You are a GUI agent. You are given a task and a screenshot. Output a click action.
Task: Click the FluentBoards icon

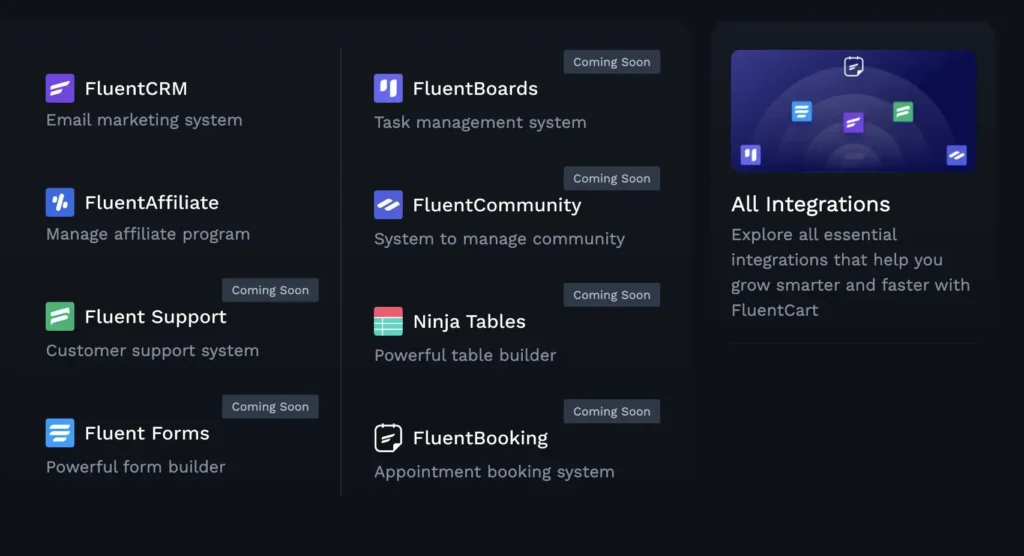(x=388, y=88)
